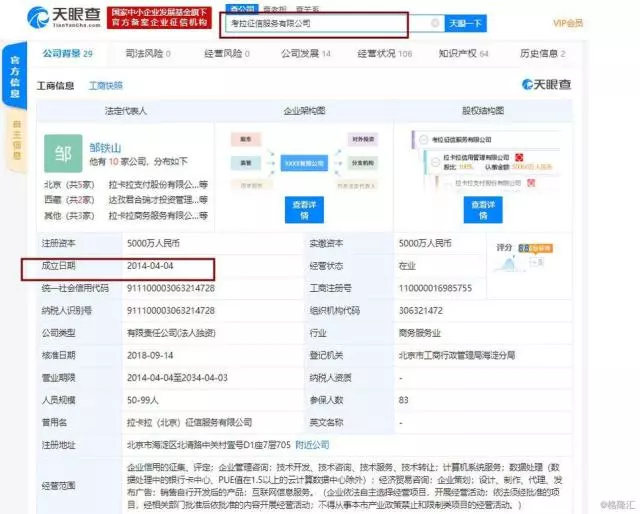
Task: Switch to the 公司背景 tab
Action: [x=67, y=53]
